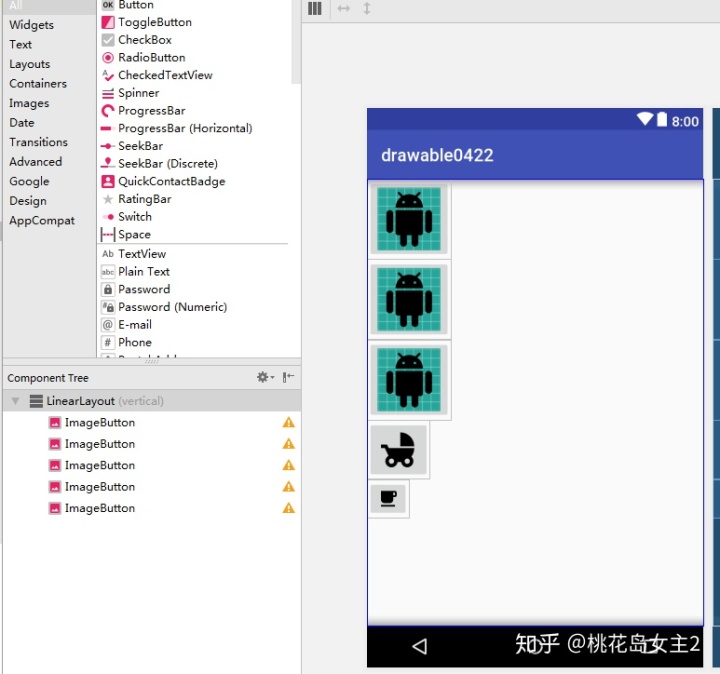
Task: Select the Button OK palette icon
Action: pyautogui.click(x=107, y=5)
